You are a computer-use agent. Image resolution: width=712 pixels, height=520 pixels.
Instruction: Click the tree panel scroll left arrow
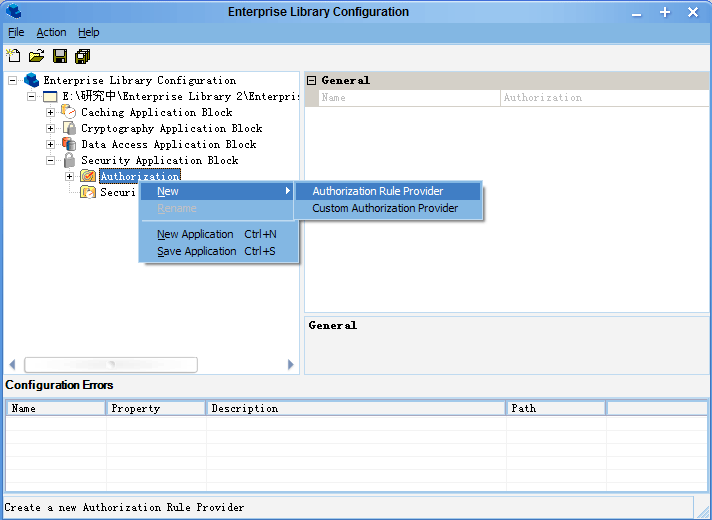coord(12,365)
